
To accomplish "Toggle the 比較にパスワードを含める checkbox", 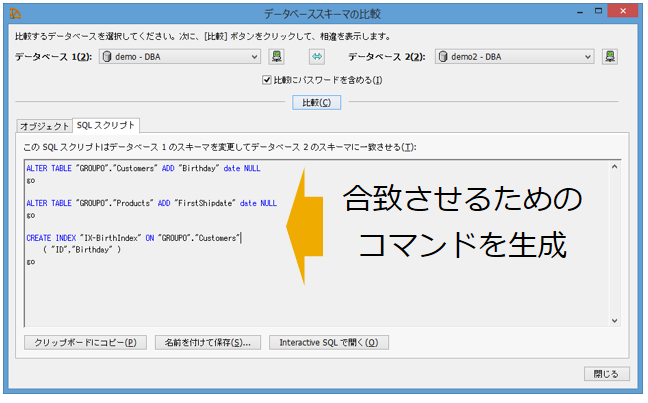I will coord(267,80).
